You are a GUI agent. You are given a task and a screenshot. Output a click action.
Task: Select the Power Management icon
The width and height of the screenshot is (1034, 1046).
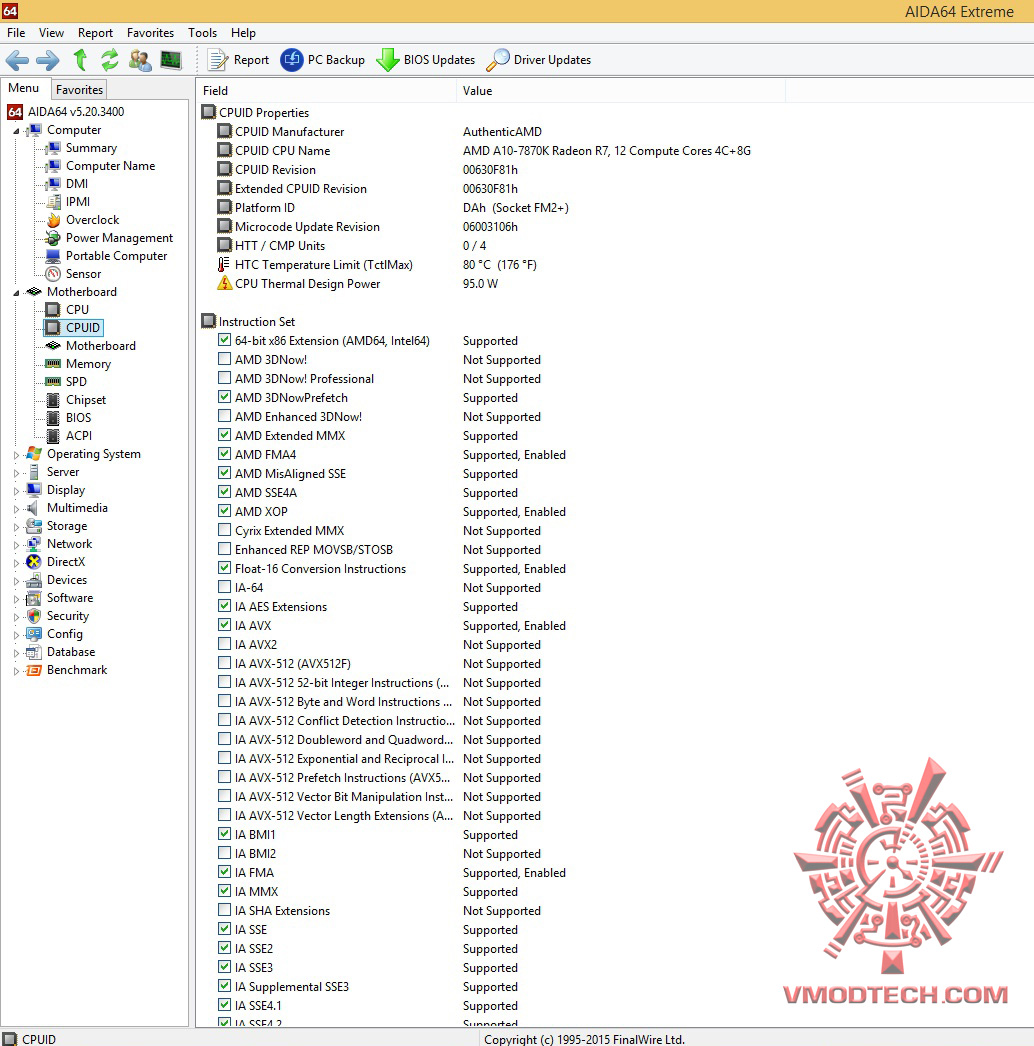coord(53,238)
